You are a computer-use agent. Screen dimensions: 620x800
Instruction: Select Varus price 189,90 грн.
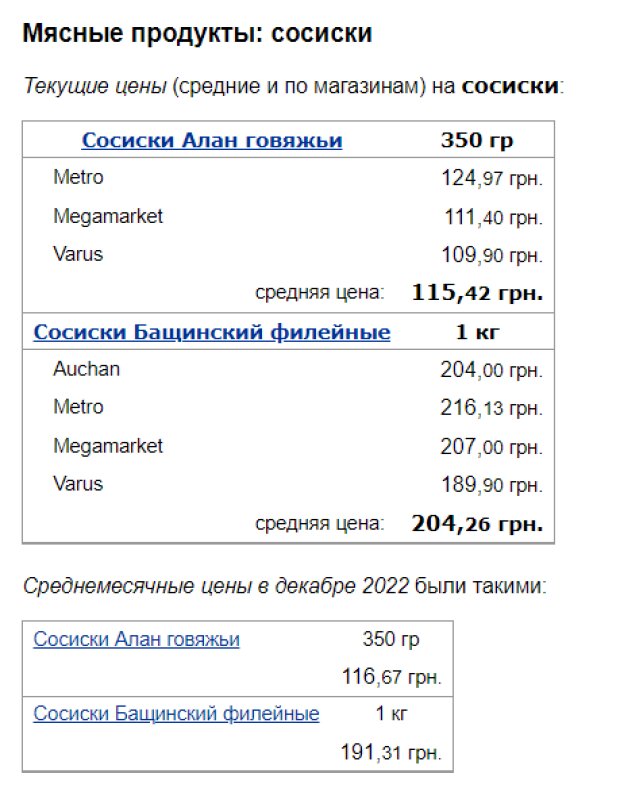[x=492, y=485]
